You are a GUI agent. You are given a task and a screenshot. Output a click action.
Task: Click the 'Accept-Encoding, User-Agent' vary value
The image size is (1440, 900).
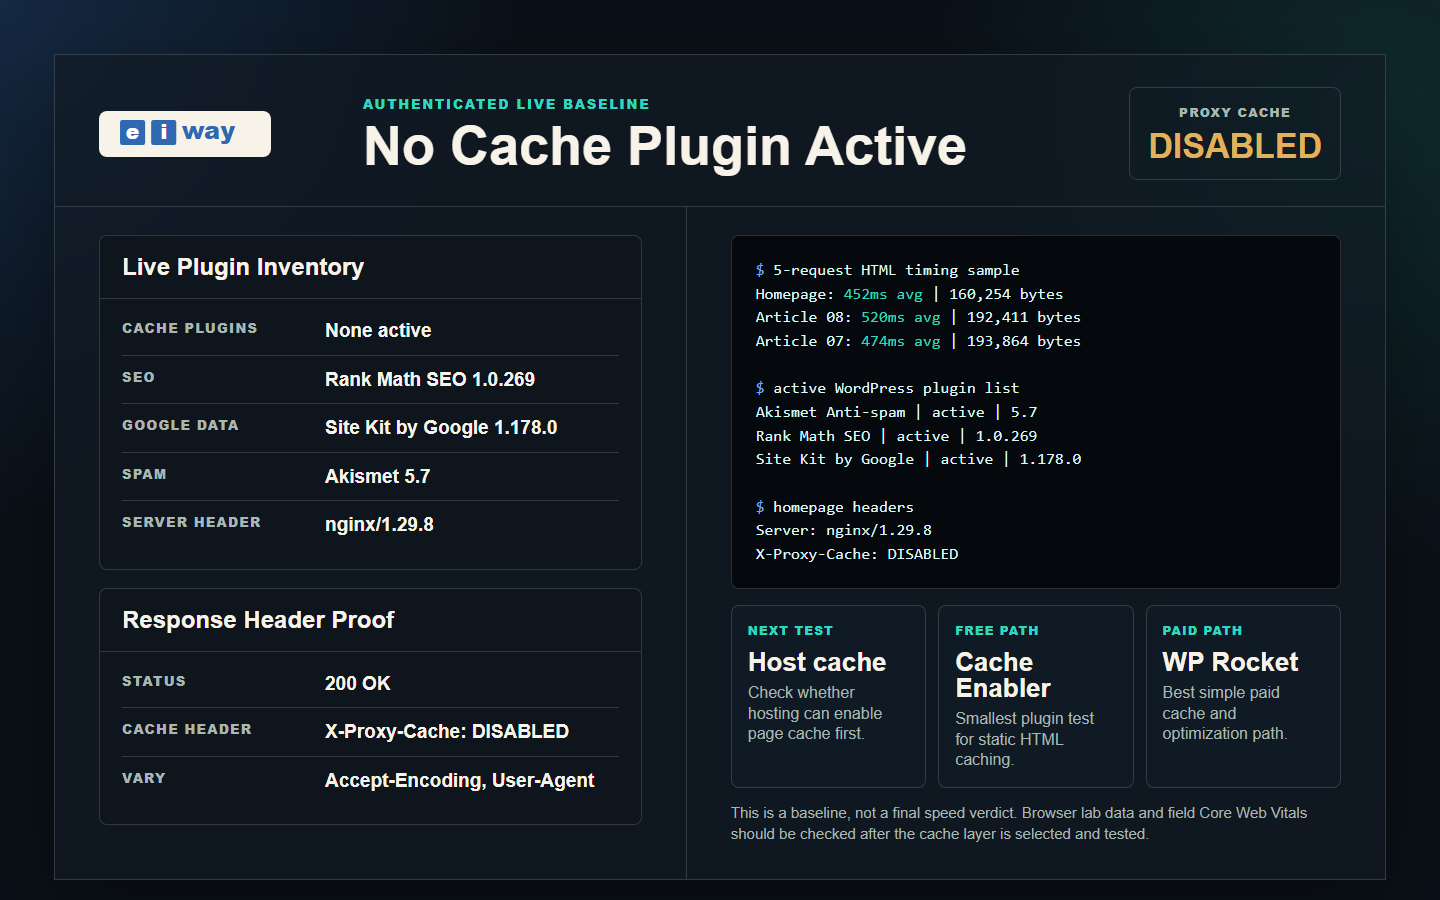pyautogui.click(x=459, y=781)
